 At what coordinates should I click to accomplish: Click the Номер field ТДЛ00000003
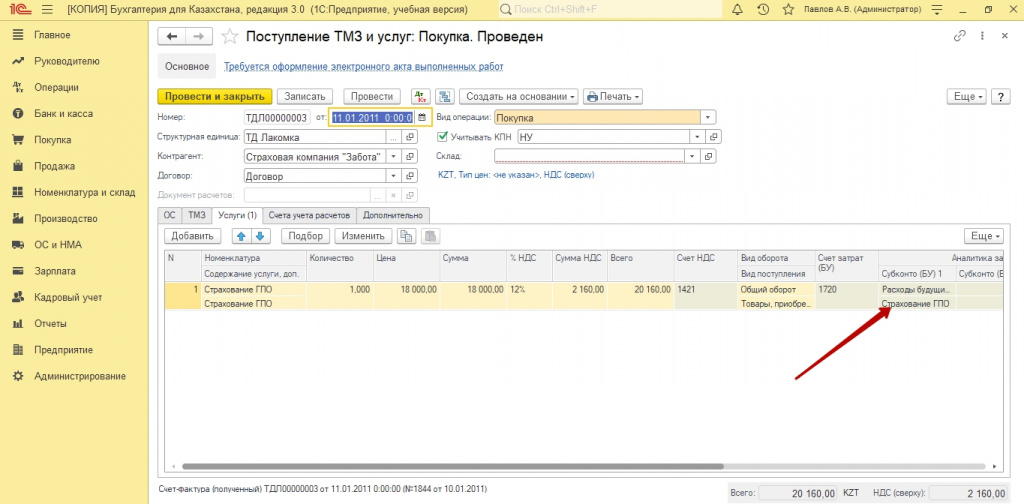[276, 118]
